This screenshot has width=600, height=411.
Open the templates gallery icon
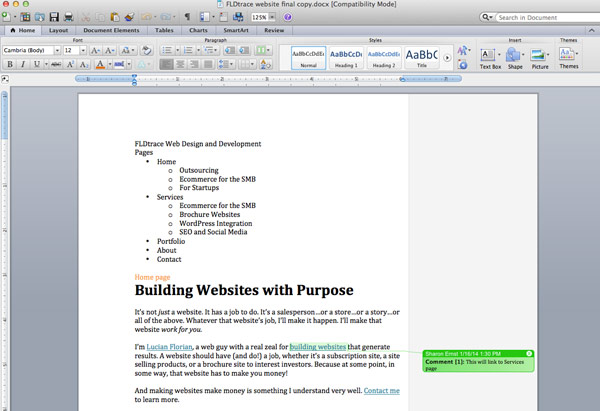(25, 17)
